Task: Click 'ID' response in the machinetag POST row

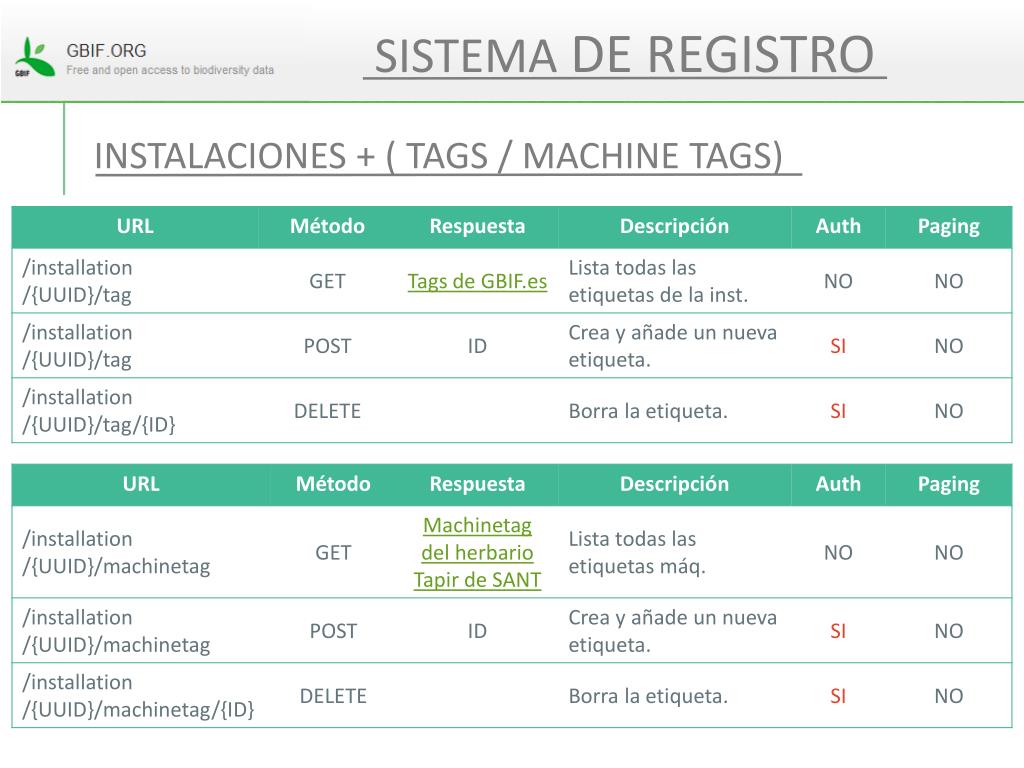Action: (477, 631)
